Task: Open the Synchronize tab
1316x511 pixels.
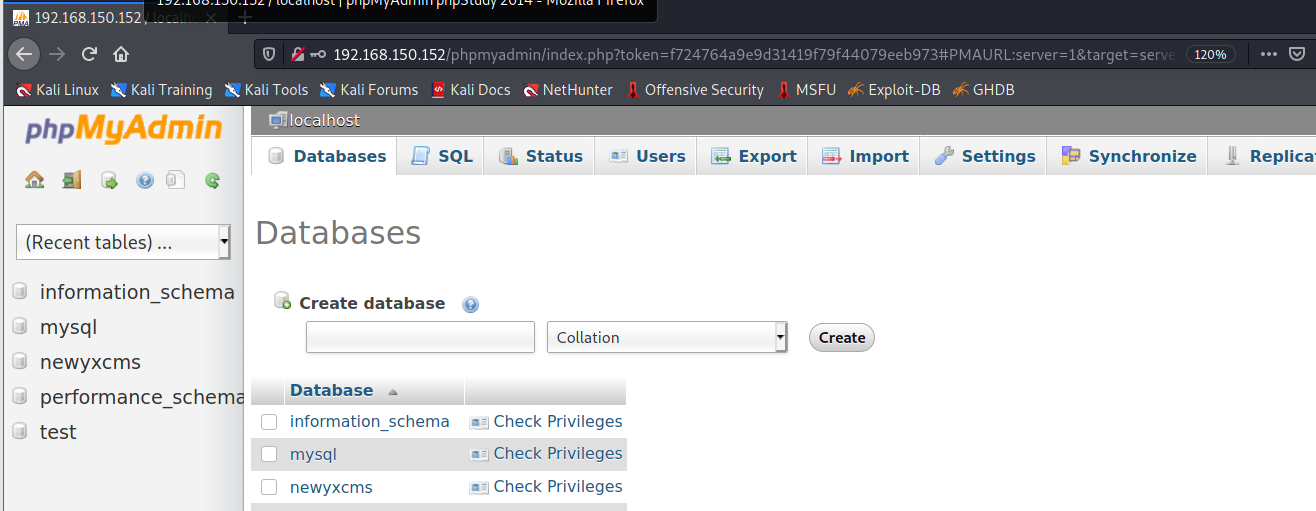Action: click(x=1128, y=157)
